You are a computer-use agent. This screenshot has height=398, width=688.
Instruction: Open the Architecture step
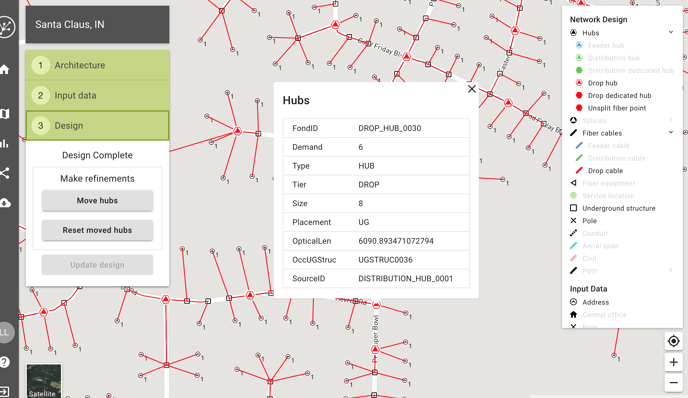point(97,65)
